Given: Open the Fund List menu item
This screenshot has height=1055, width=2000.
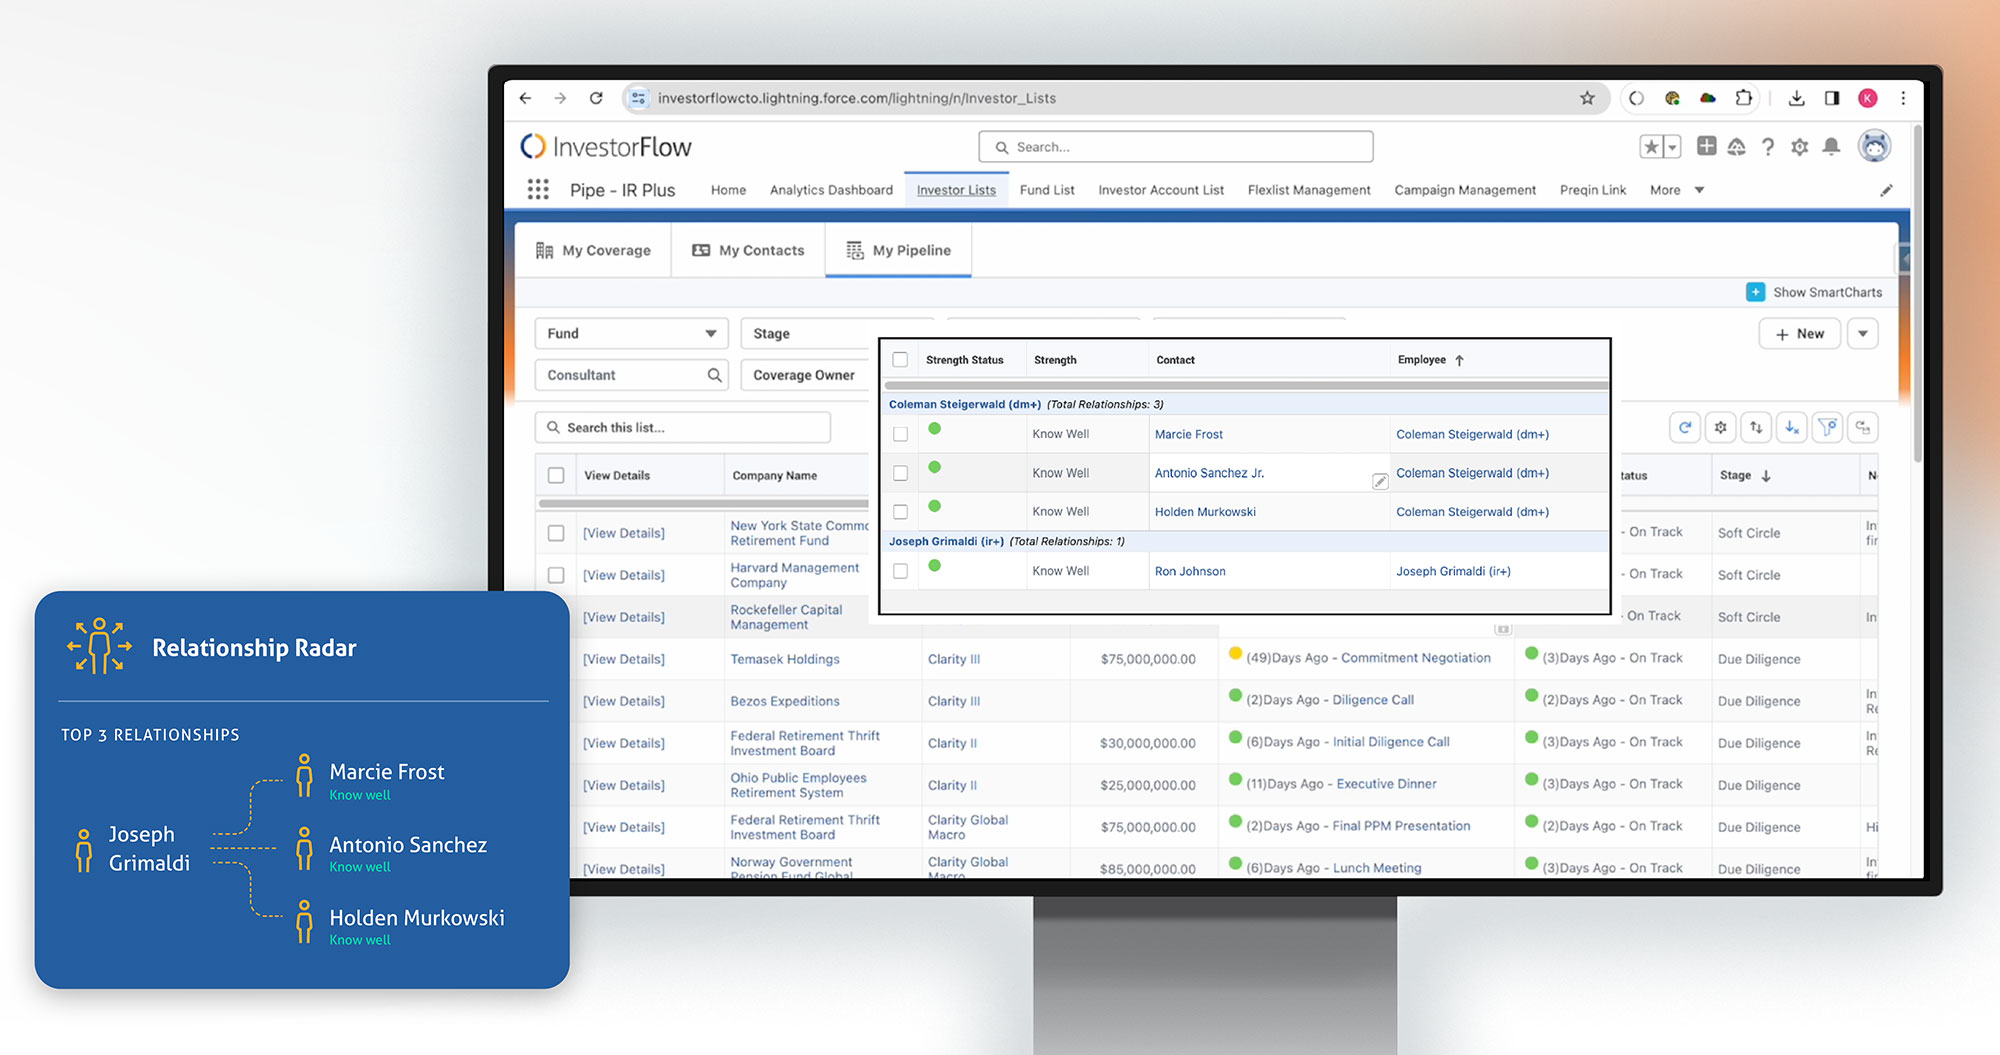Looking at the screenshot, I should pos(1046,189).
